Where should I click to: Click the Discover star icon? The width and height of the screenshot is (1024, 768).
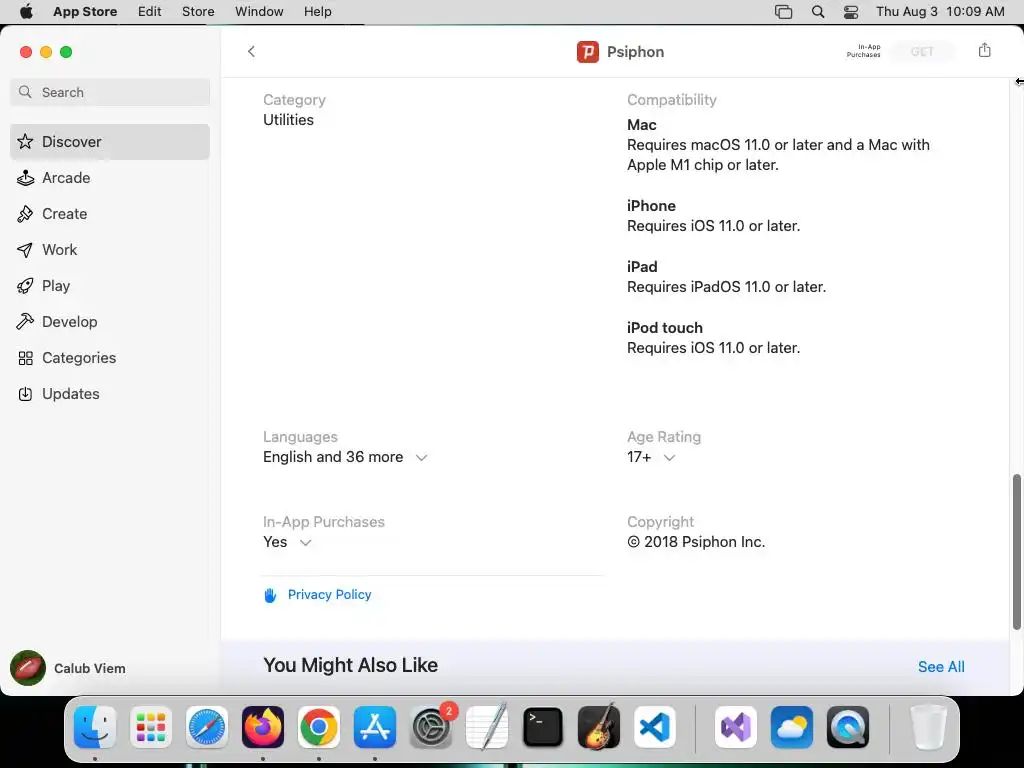[25, 142]
